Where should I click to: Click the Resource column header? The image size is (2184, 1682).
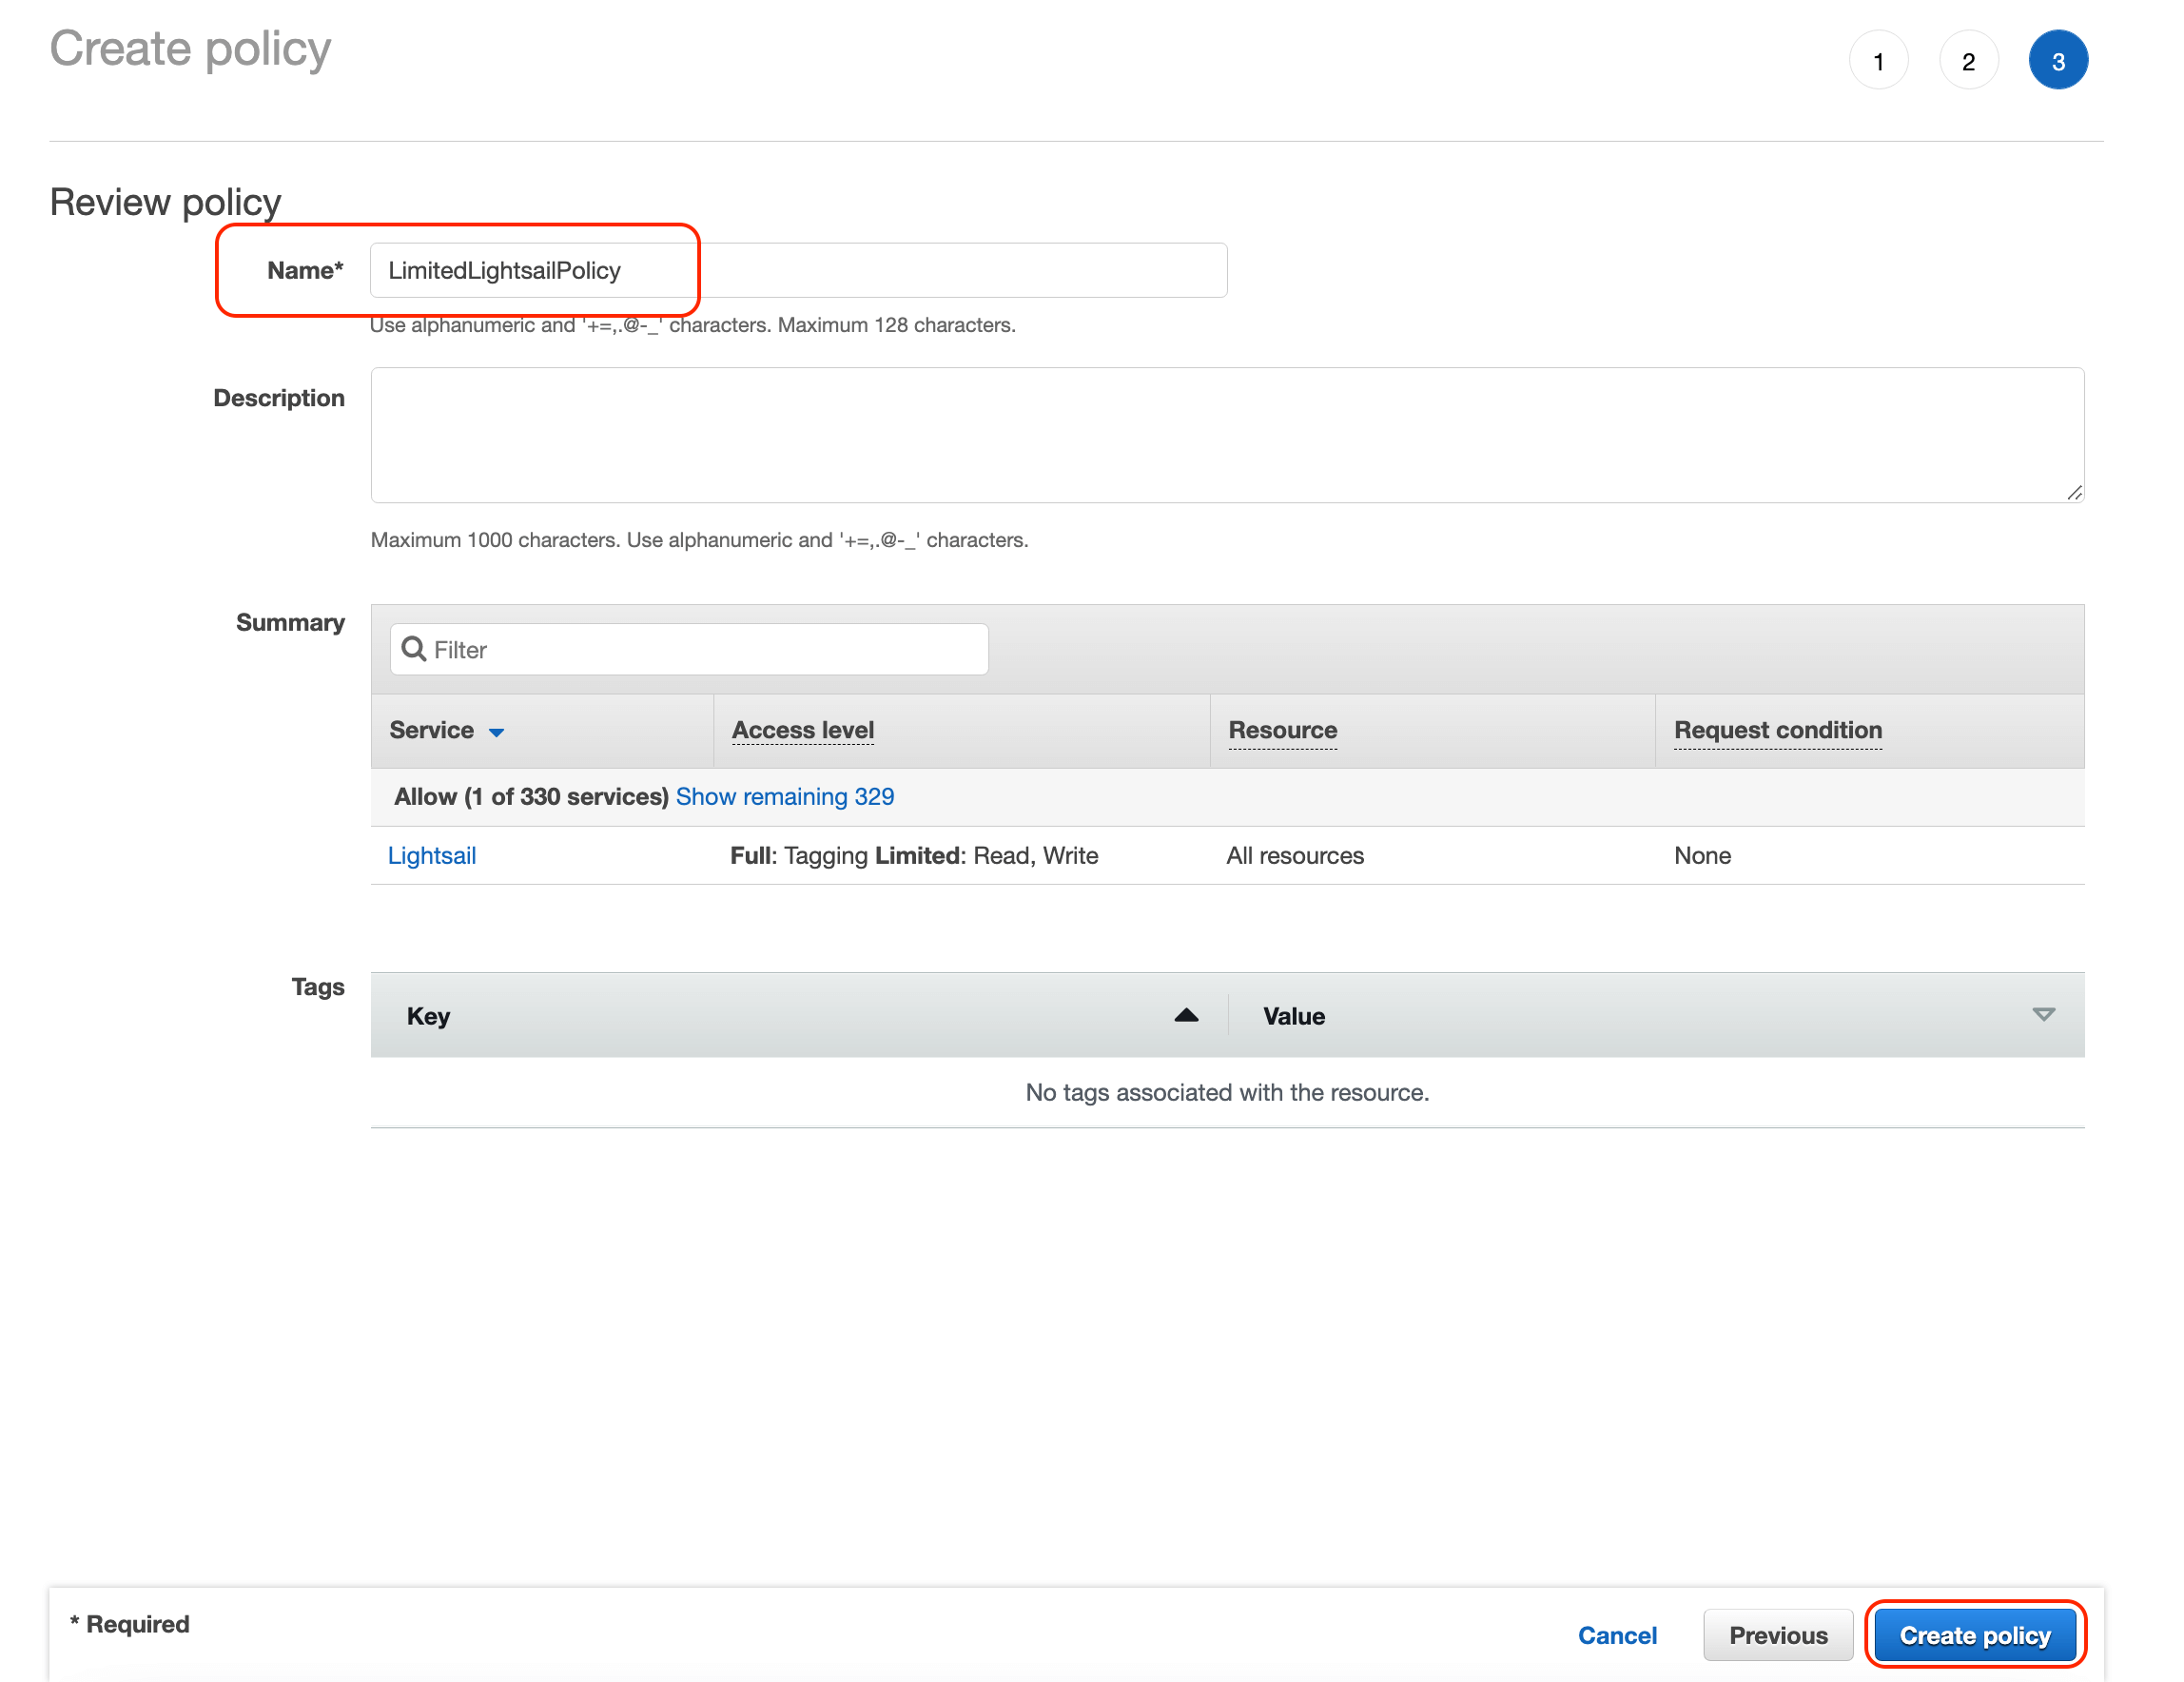click(1283, 730)
